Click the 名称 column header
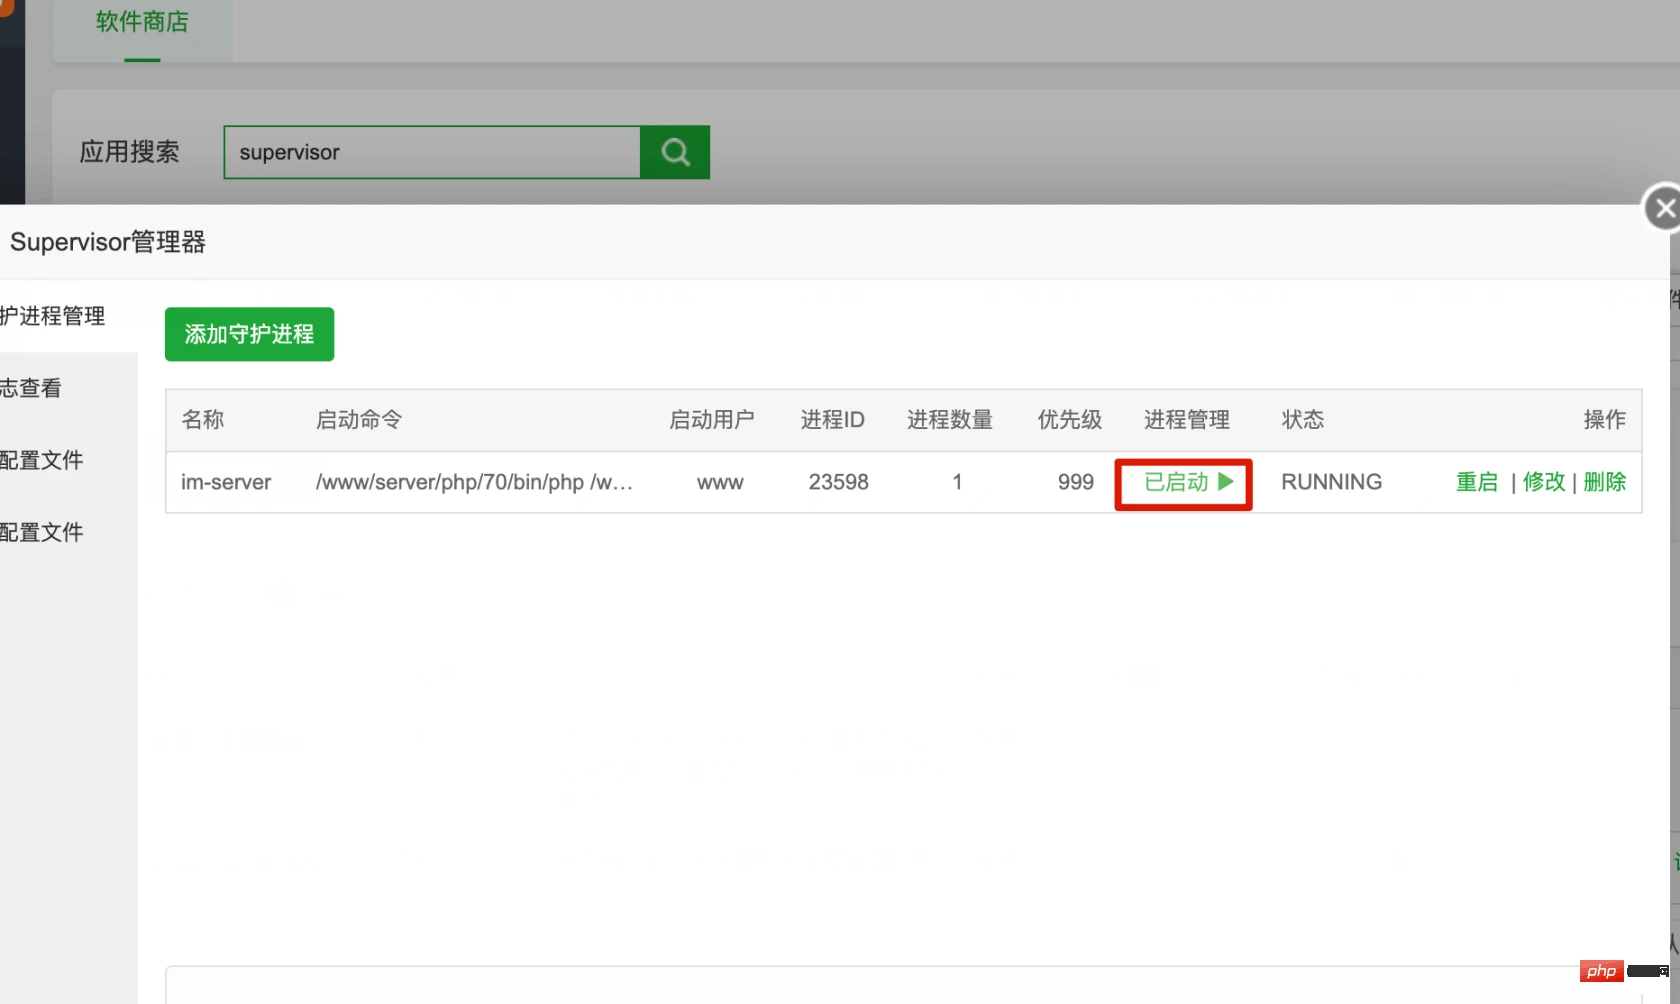 [x=203, y=420]
